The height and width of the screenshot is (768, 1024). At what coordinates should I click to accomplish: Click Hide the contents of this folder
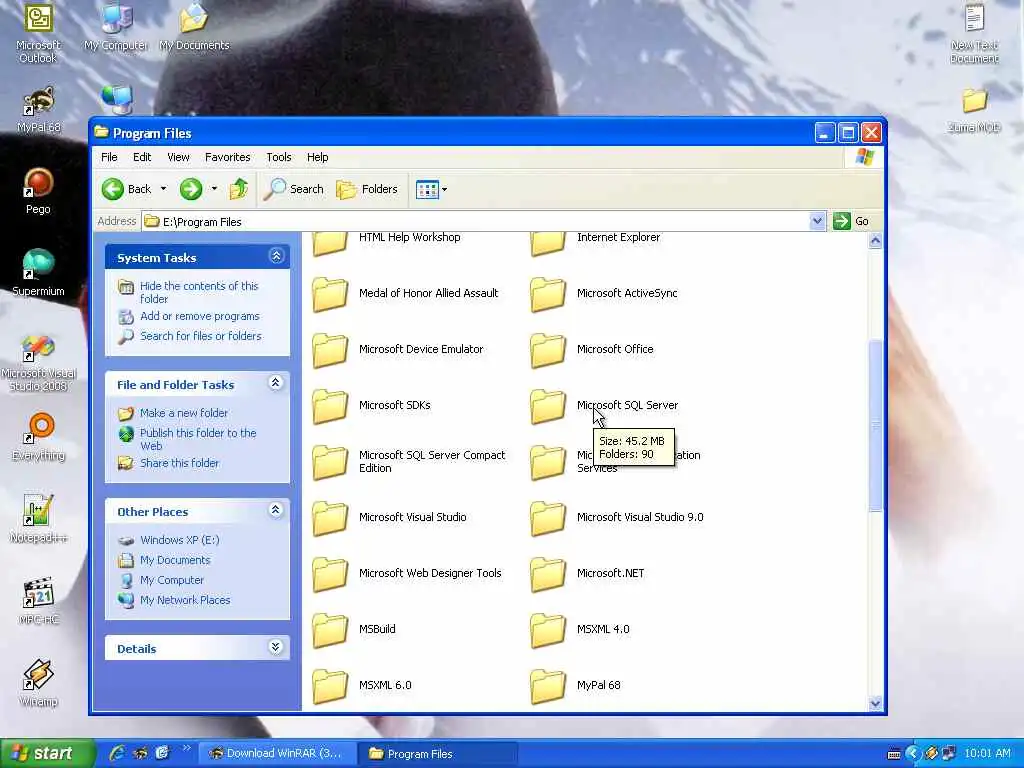click(199, 293)
